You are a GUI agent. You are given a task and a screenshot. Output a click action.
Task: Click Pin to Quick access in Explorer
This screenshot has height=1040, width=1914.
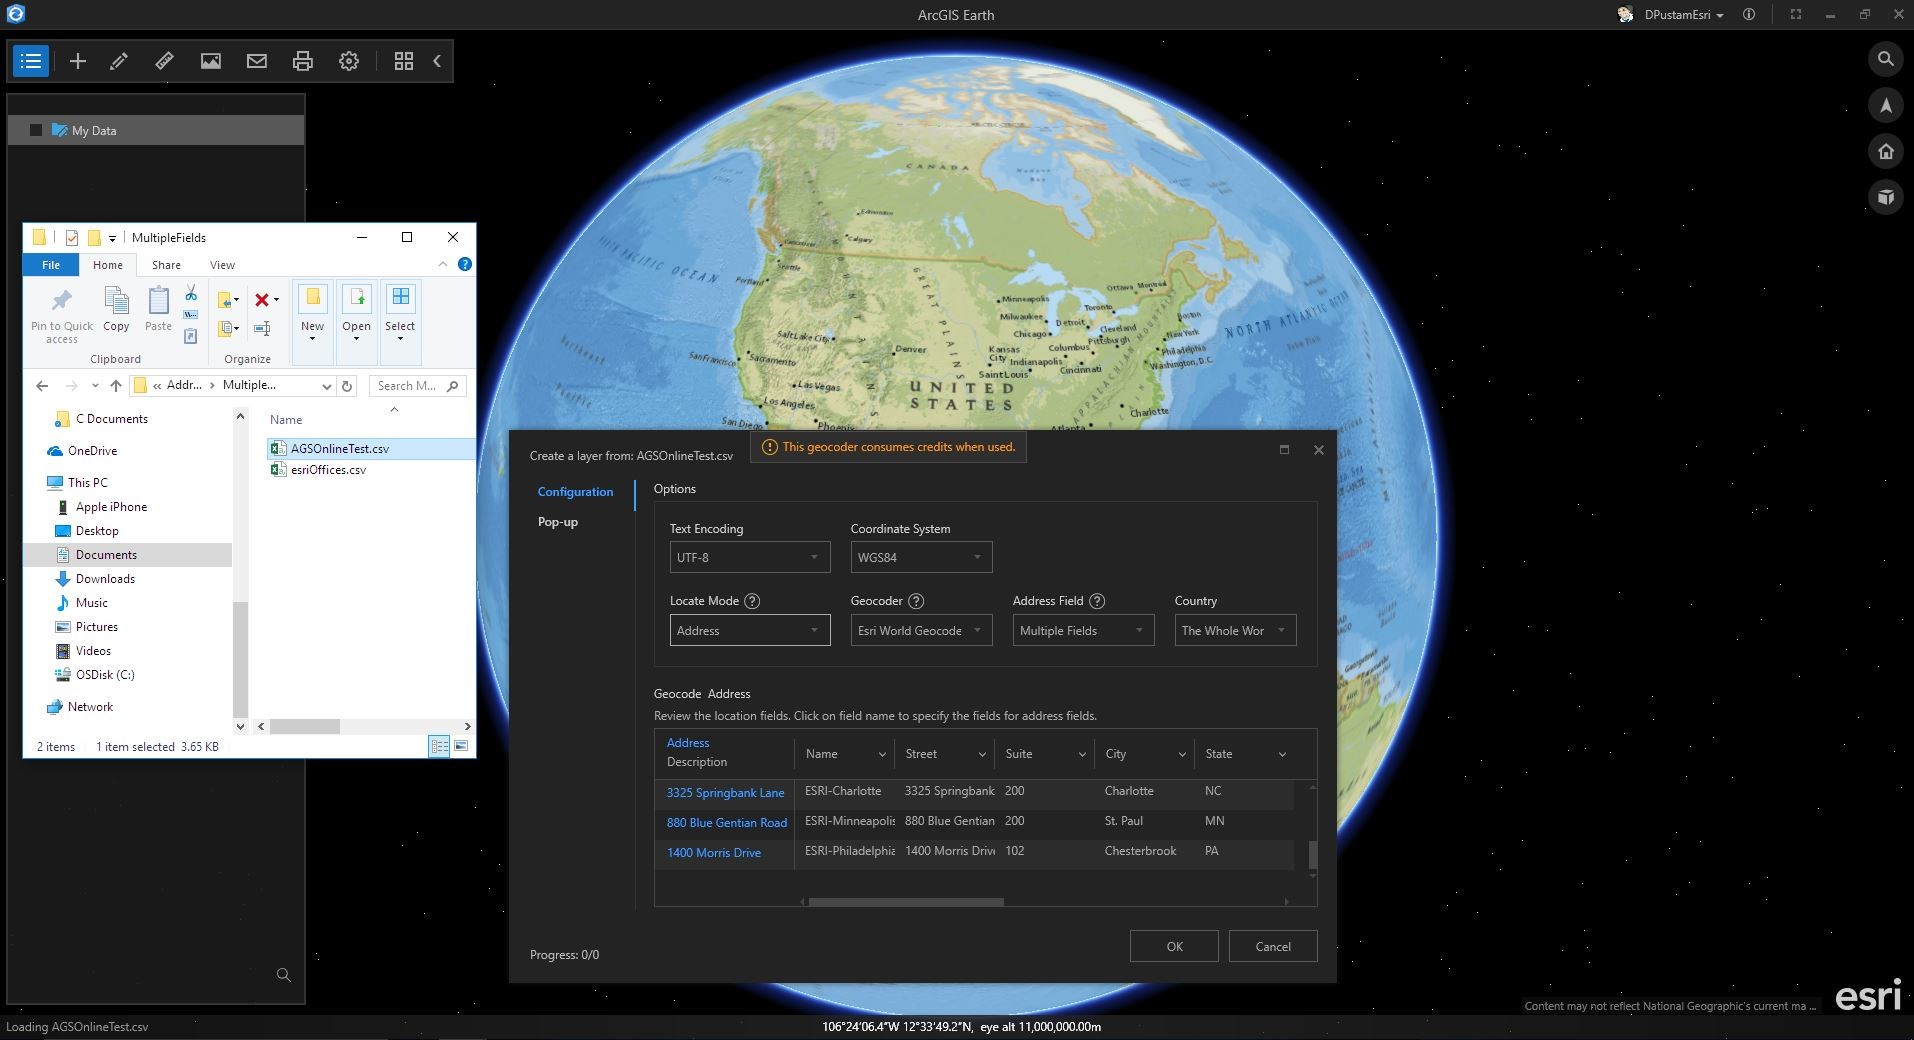point(62,316)
